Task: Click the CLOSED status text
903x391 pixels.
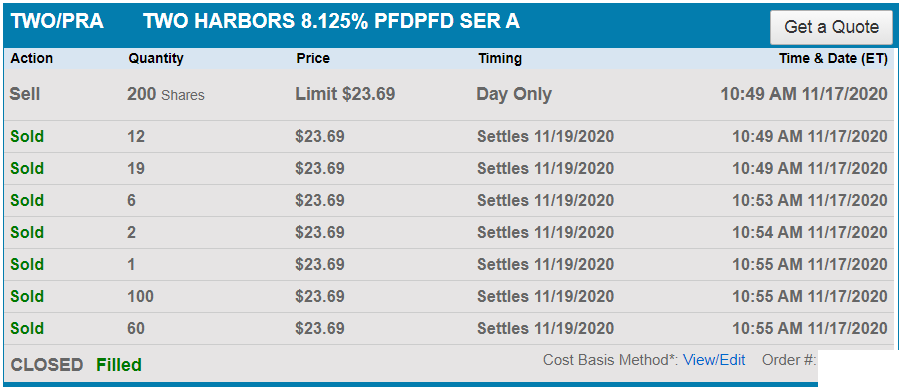Action: click(47, 365)
